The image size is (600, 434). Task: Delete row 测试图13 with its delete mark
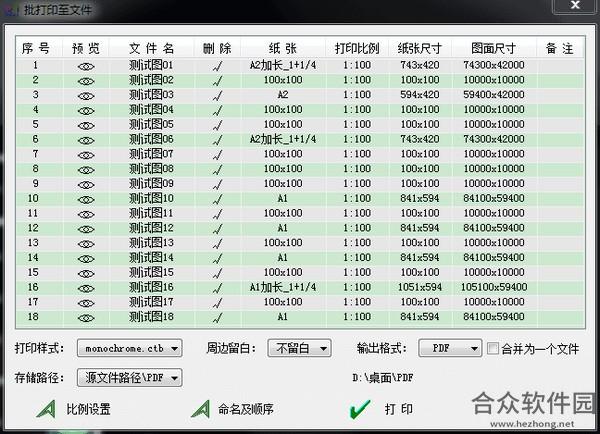(217, 244)
